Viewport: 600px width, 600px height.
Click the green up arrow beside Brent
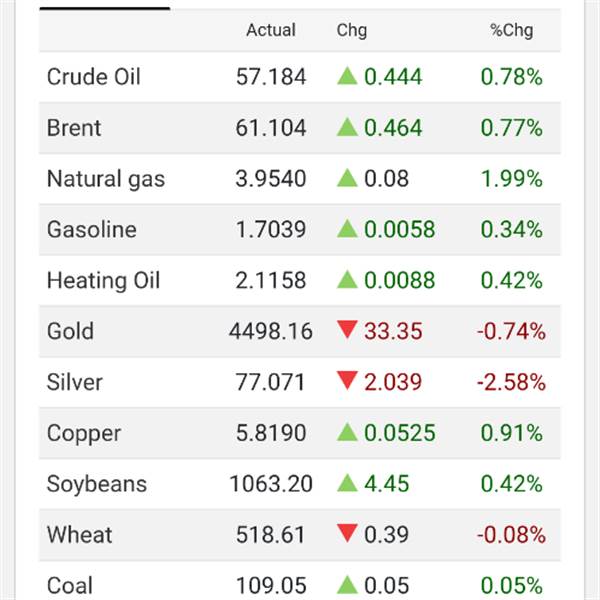pos(347,127)
